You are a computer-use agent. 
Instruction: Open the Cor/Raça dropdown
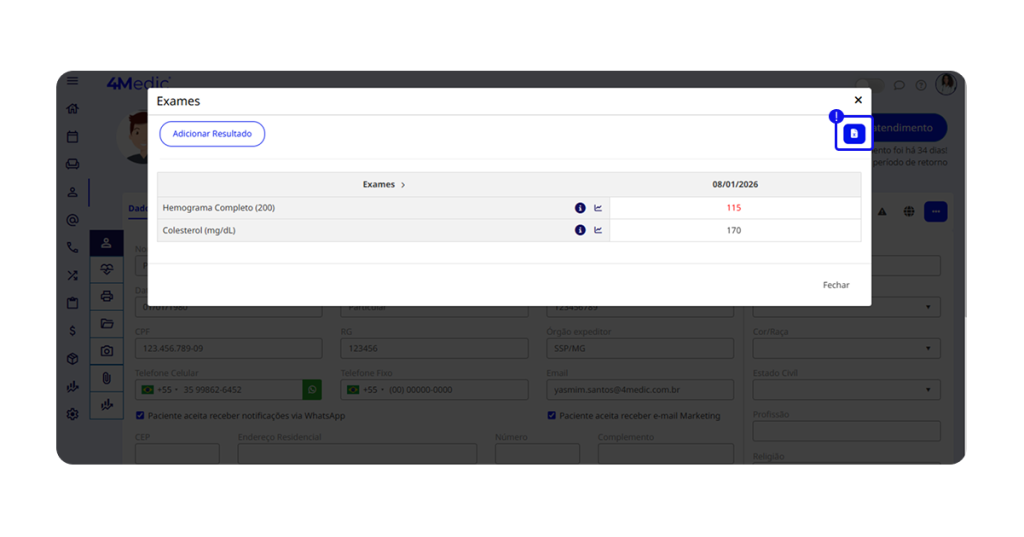(846, 349)
